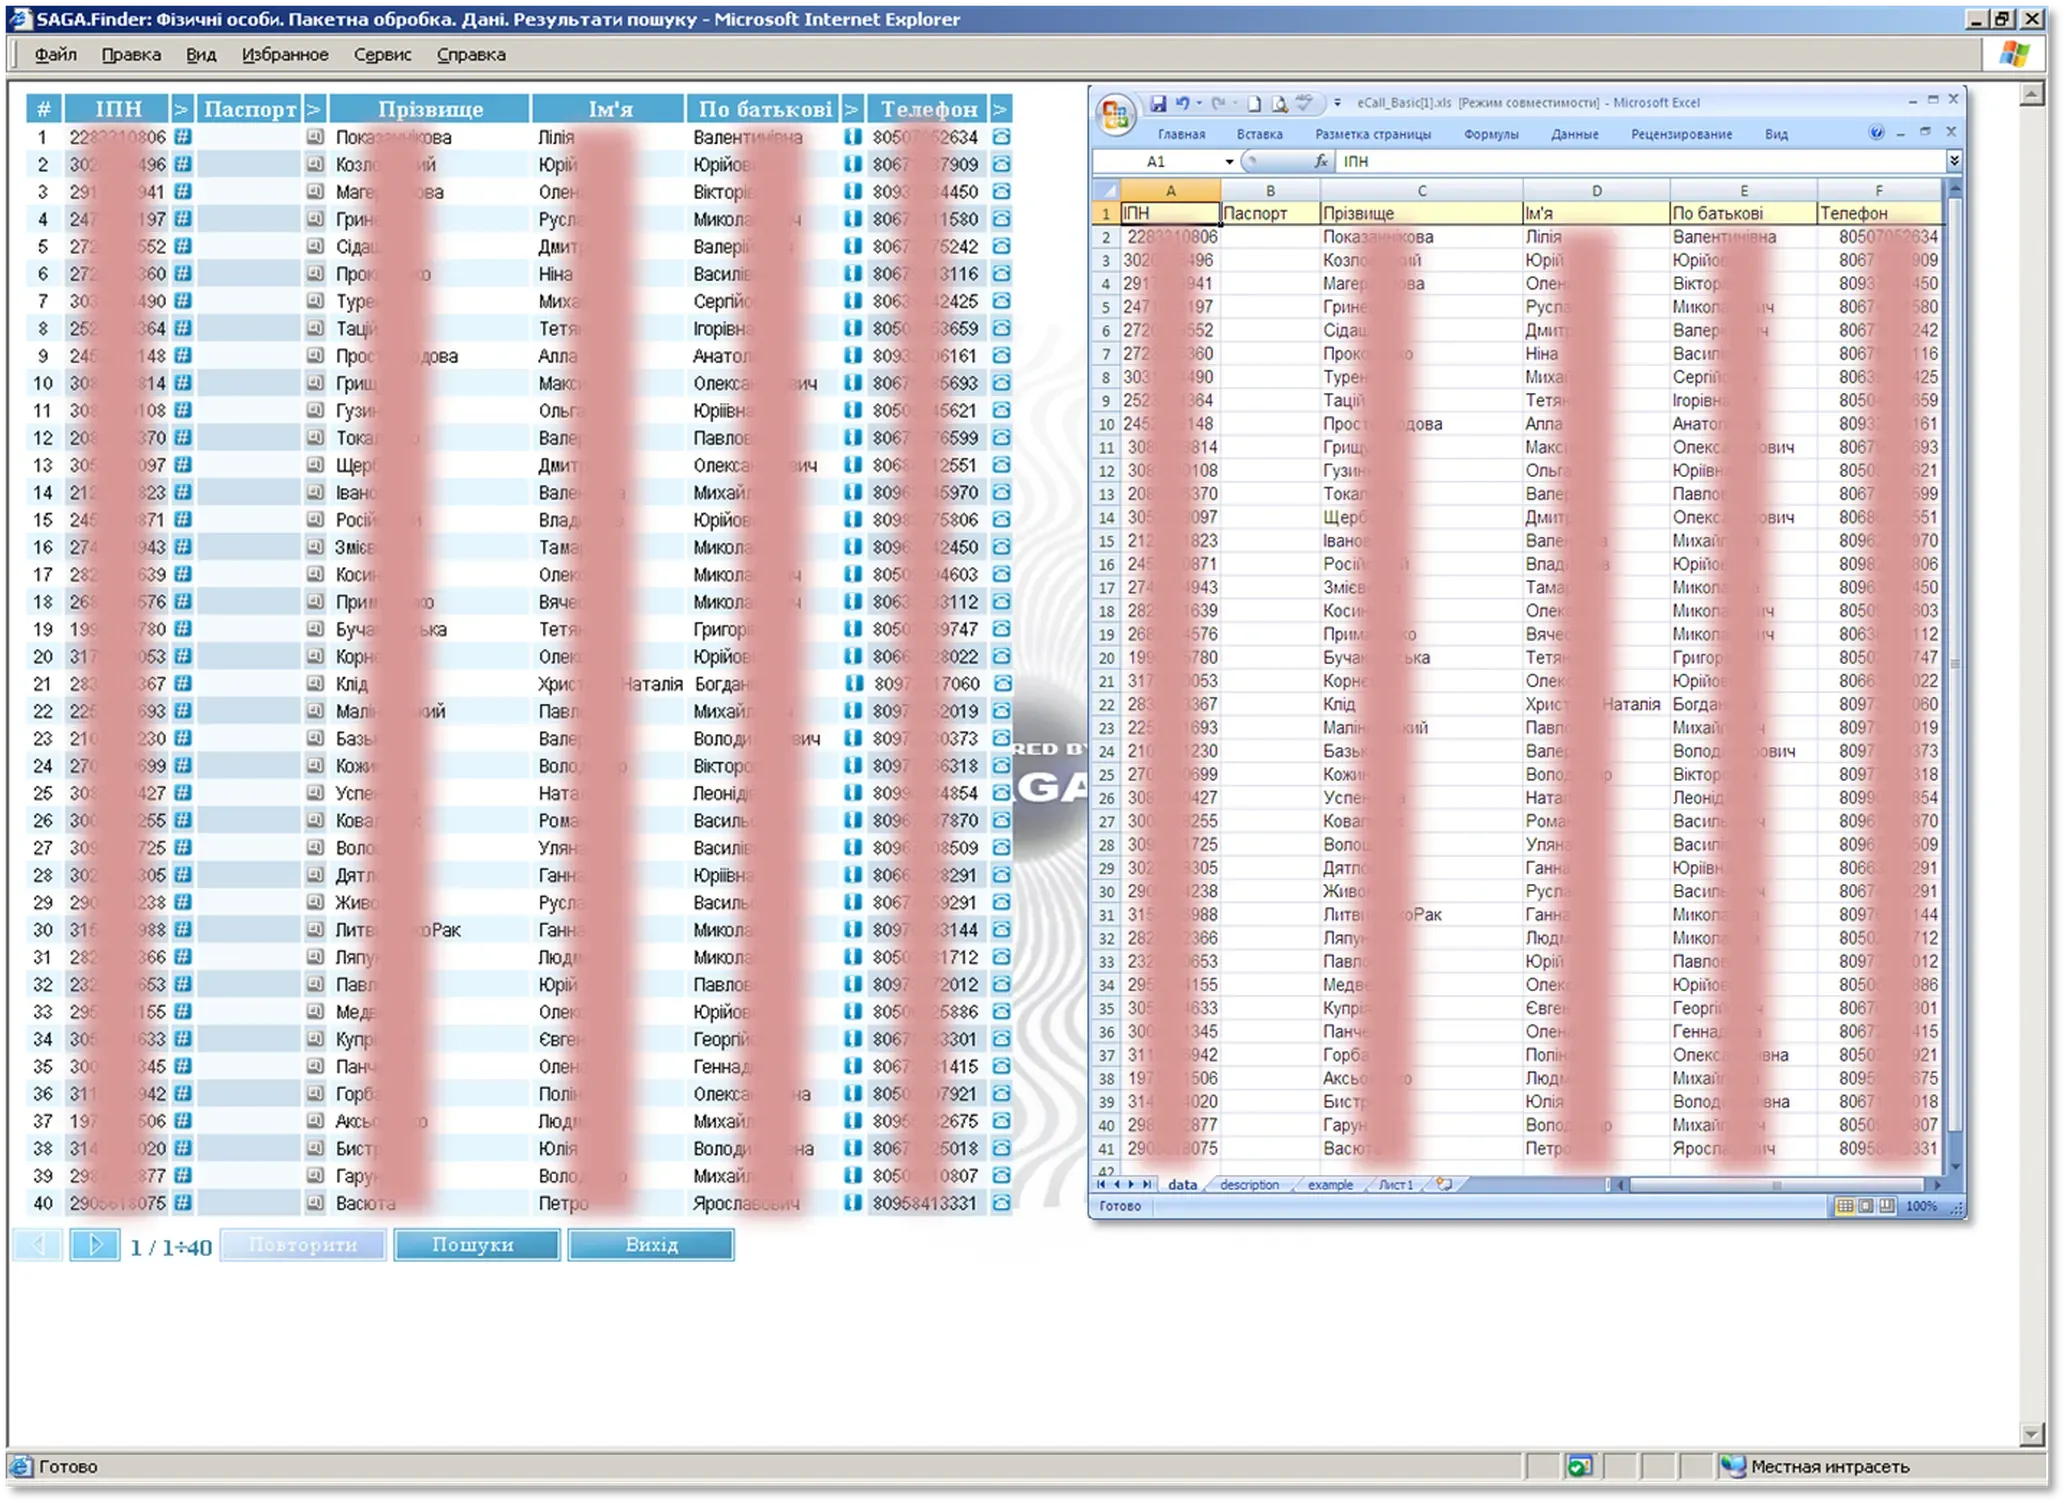Click the passport card icon in row 2
The image size is (2067, 1505).
[x=315, y=164]
